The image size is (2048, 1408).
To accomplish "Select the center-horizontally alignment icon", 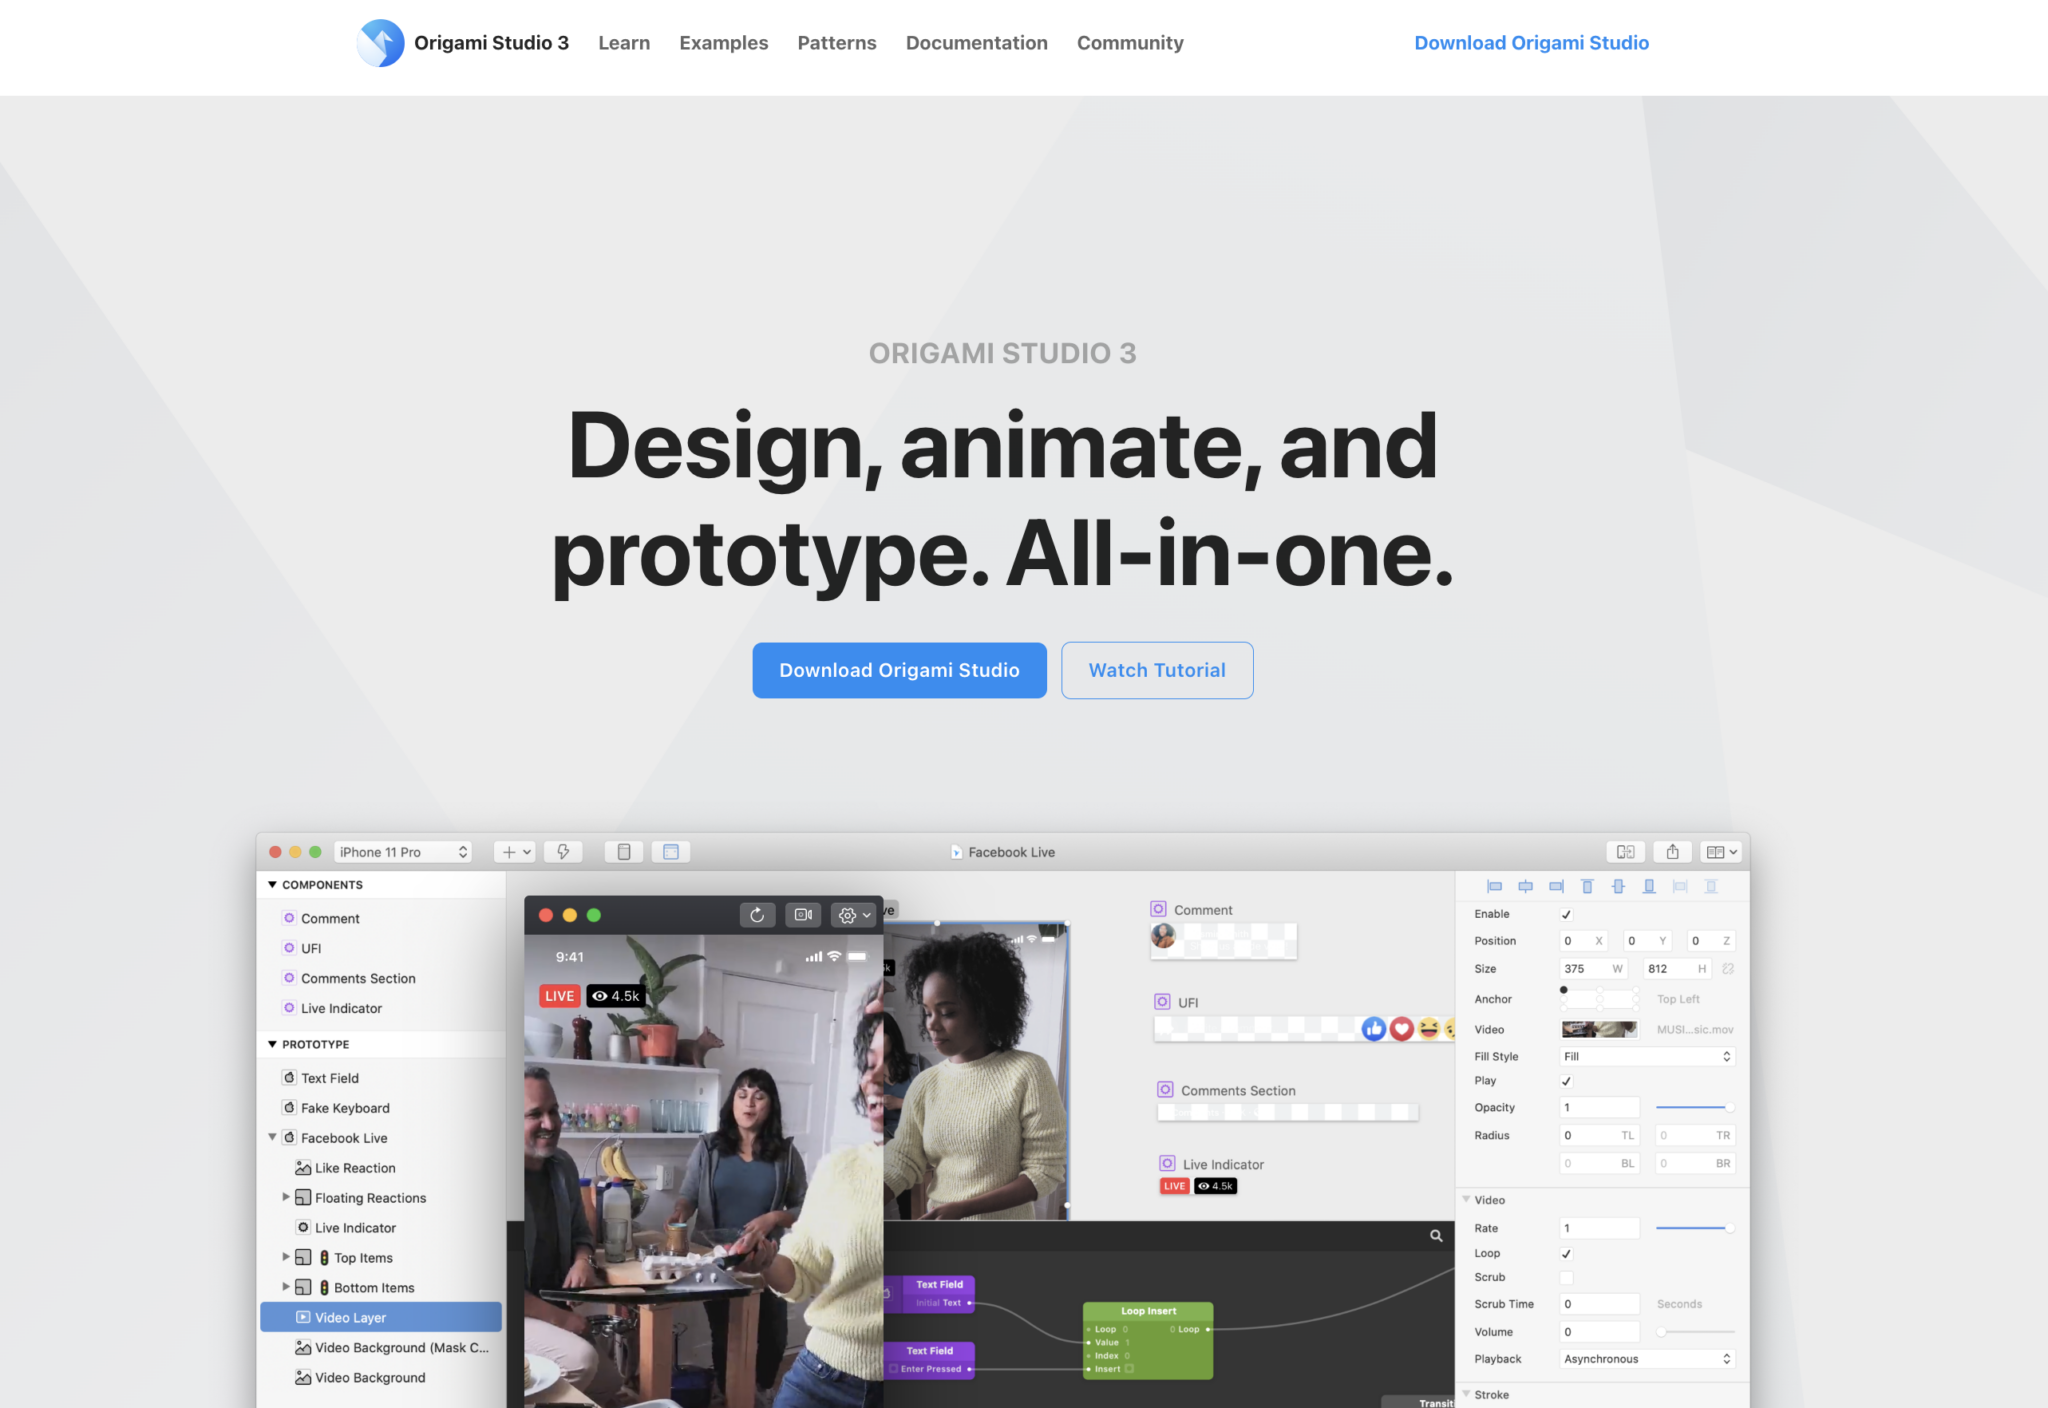I will coord(1526,886).
